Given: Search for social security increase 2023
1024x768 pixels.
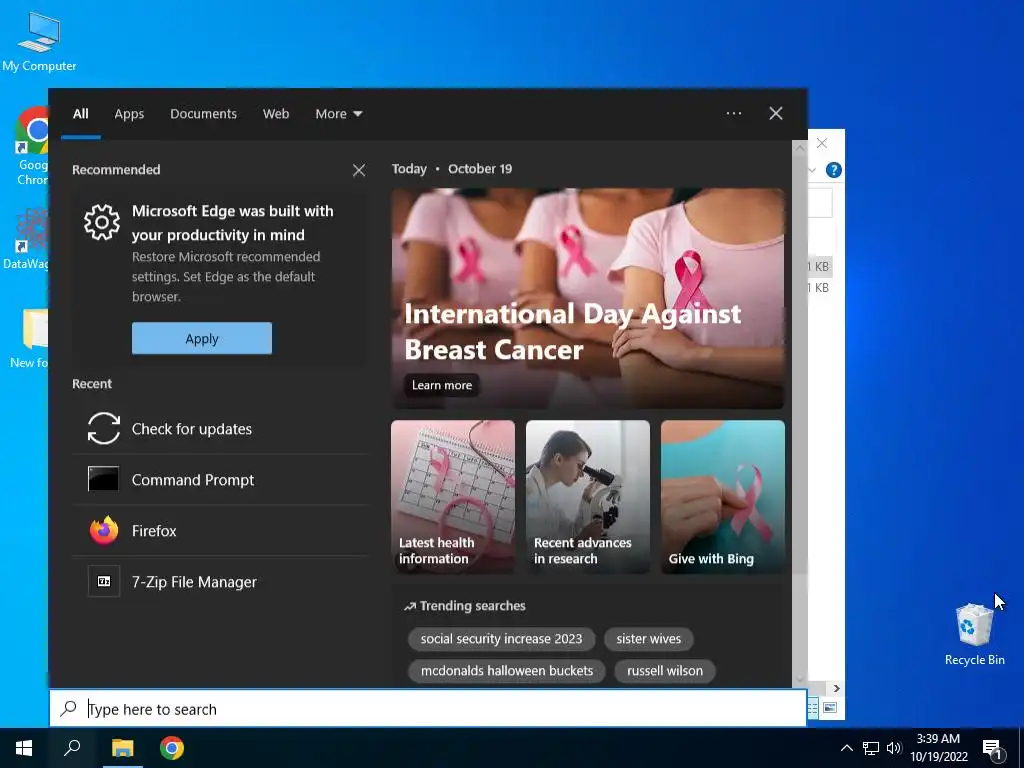Looking at the screenshot, I should point(502,639).
